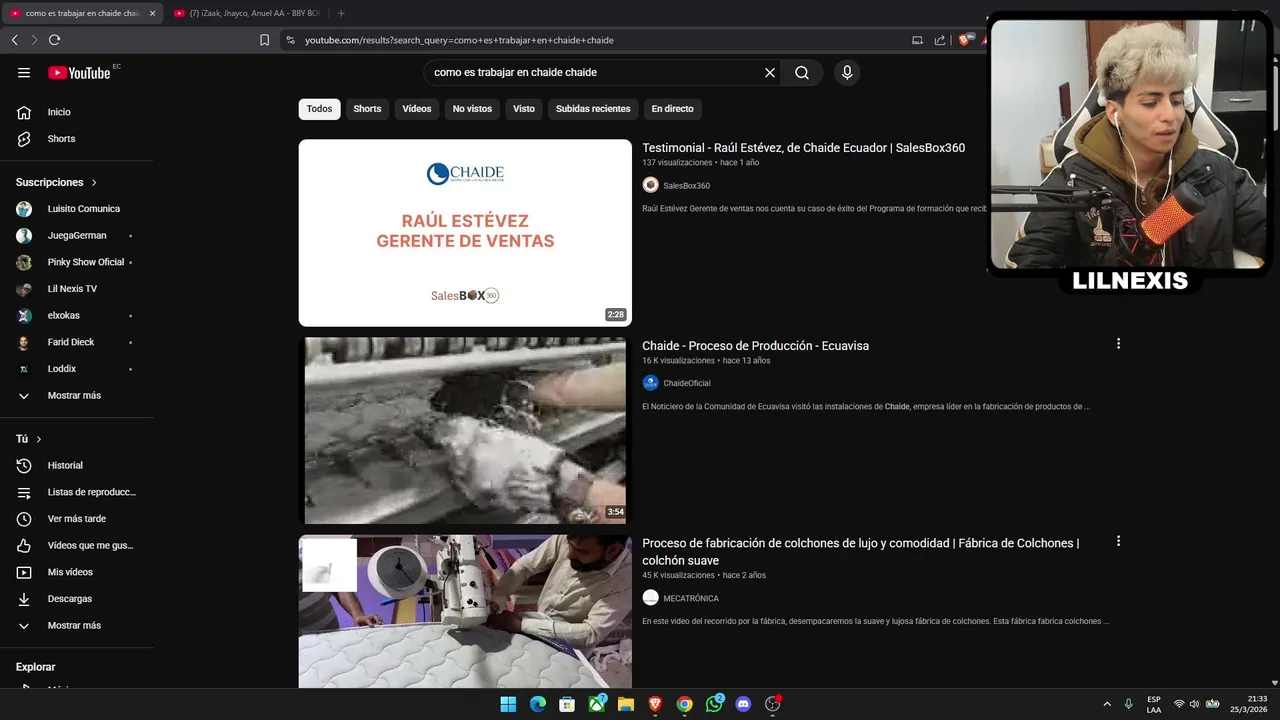Viewport: 1280px width, 720px height.
Task: Select the Vídeos filter chip
Action: coord(417,109)
